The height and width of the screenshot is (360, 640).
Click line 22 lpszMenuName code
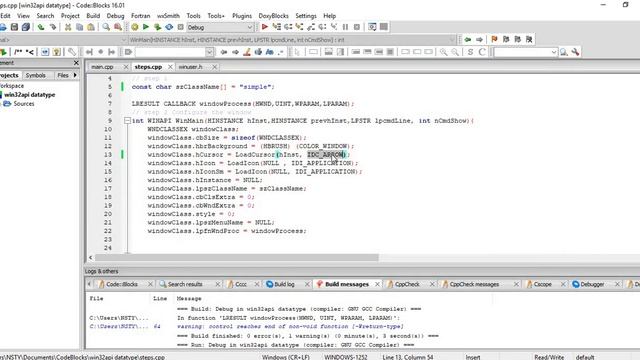pyautogui.click(x=211, y=222)
